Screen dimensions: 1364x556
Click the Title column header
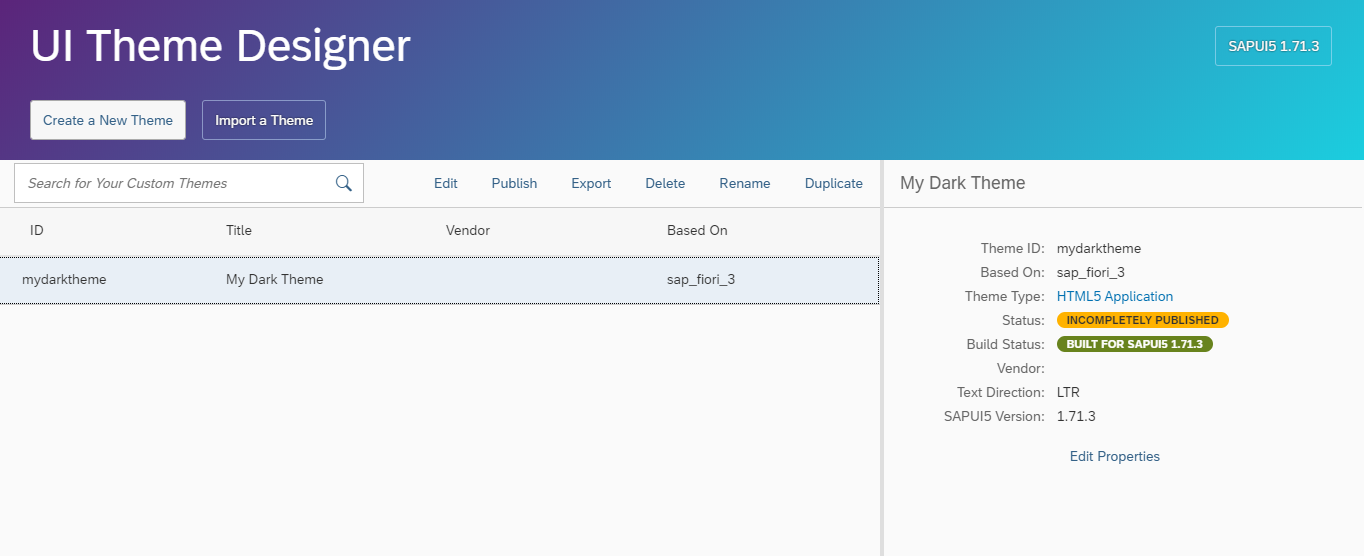[239, 230]
